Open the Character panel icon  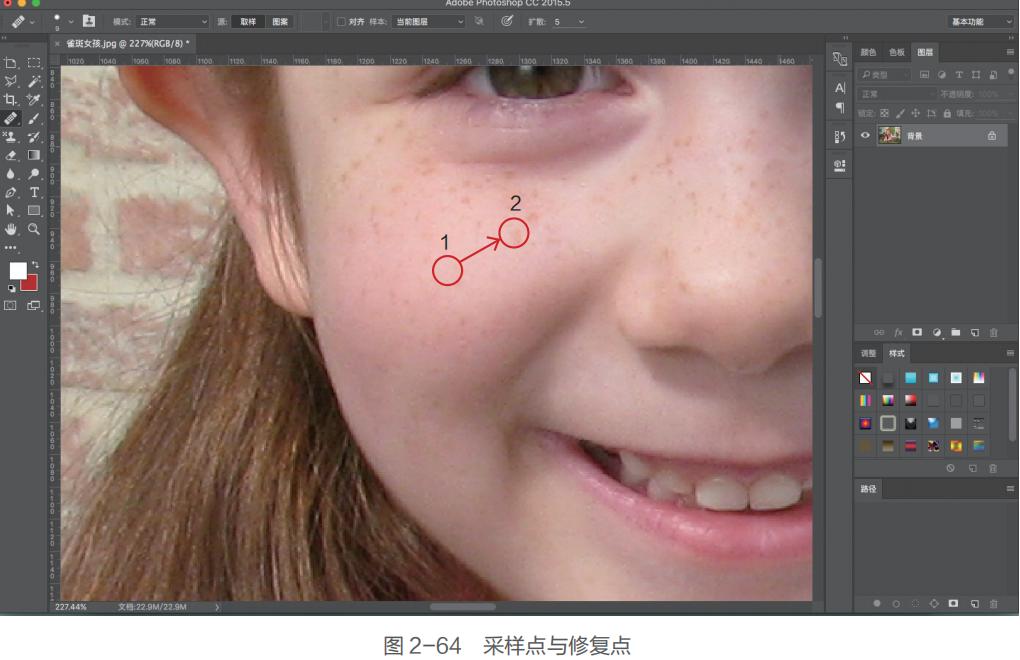click(x=840, y=88)
